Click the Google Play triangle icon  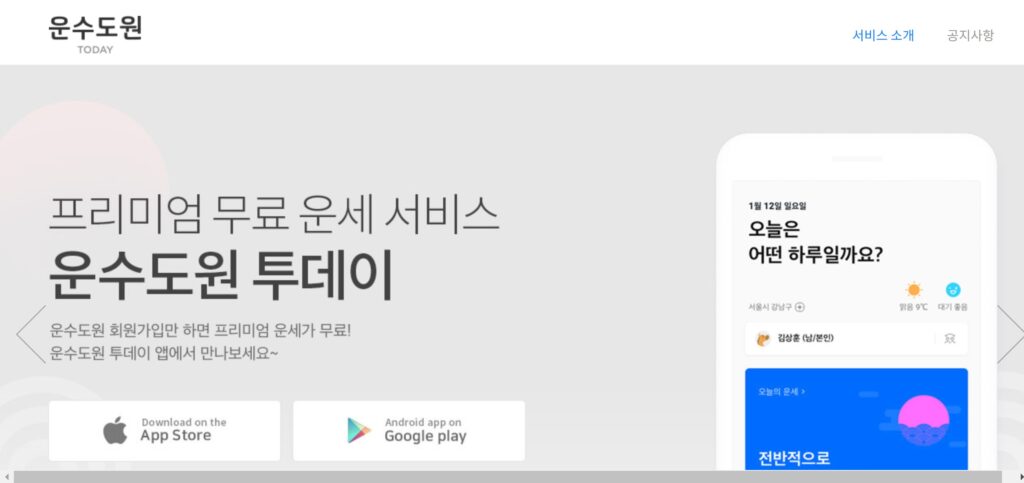[359, 431]
